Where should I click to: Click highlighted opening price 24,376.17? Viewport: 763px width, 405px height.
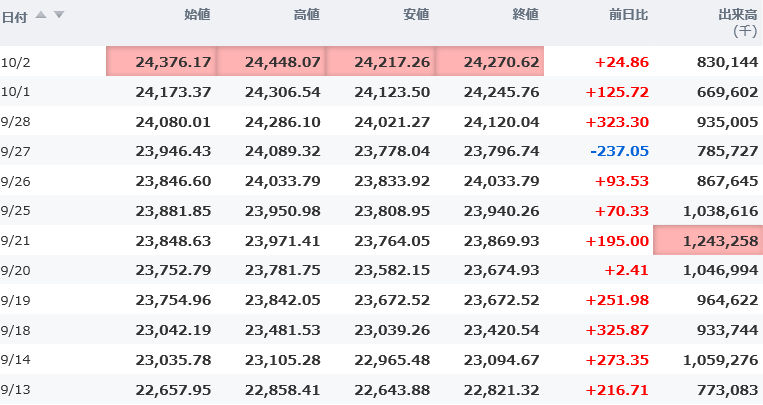tap(161, 61)
